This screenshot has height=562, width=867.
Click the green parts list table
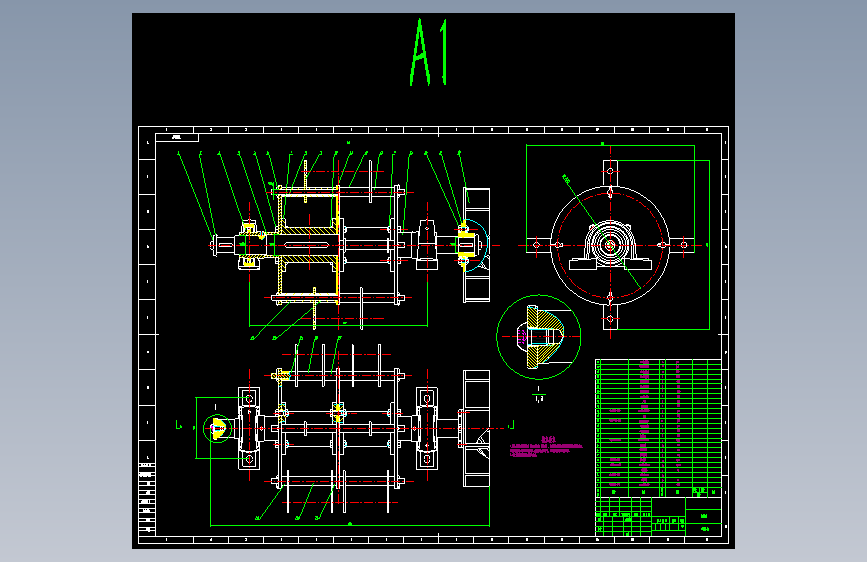tap(658, 428)
